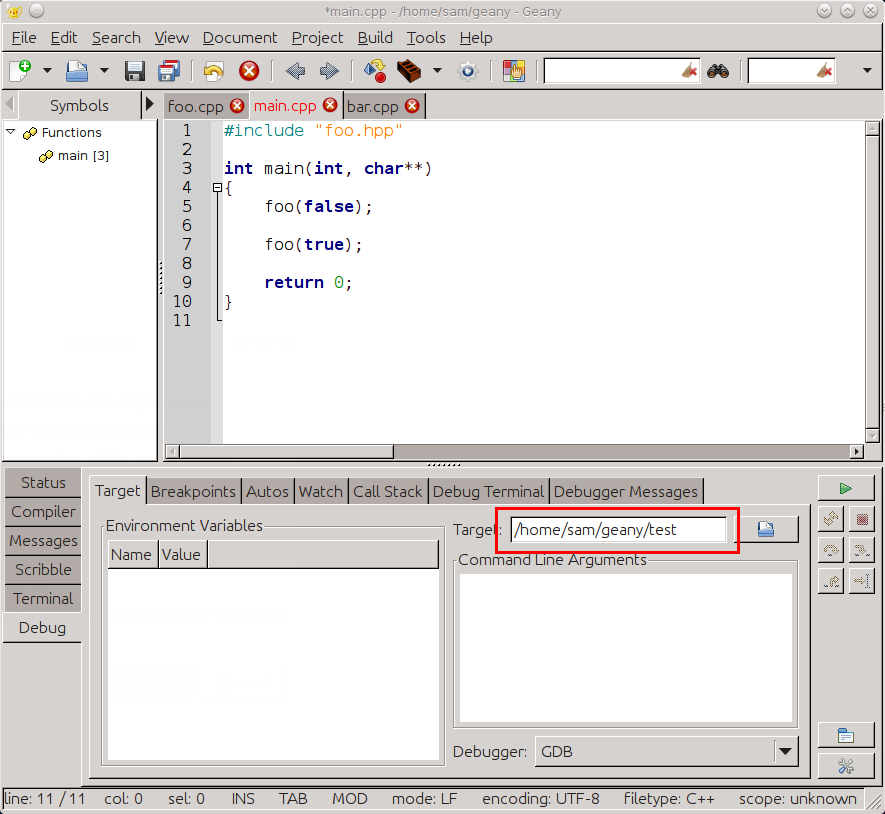Select main [3] in symbols tree
Viewport: 885px width, 814px height.
(x=83, y=156)
